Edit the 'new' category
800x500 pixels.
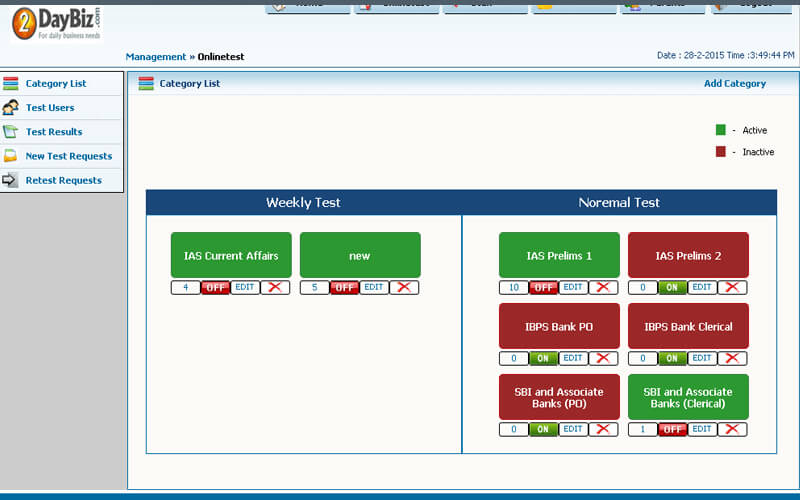tap(374, 287)
